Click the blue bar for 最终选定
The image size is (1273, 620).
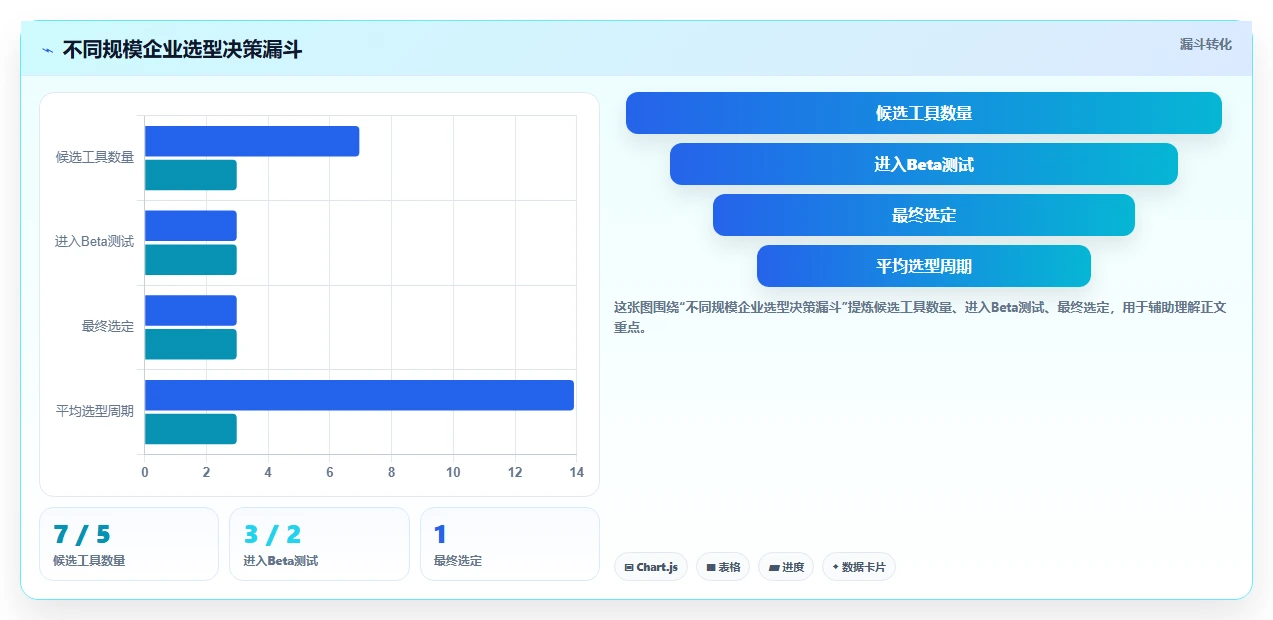pos(191,310)
